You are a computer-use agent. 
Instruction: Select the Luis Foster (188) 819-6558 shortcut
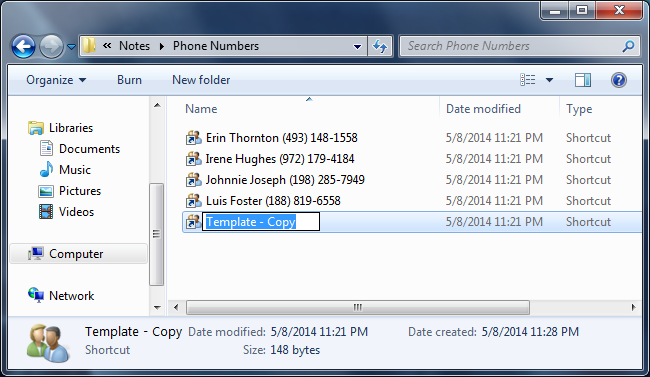pyautogui.click(x=273, y=201)
